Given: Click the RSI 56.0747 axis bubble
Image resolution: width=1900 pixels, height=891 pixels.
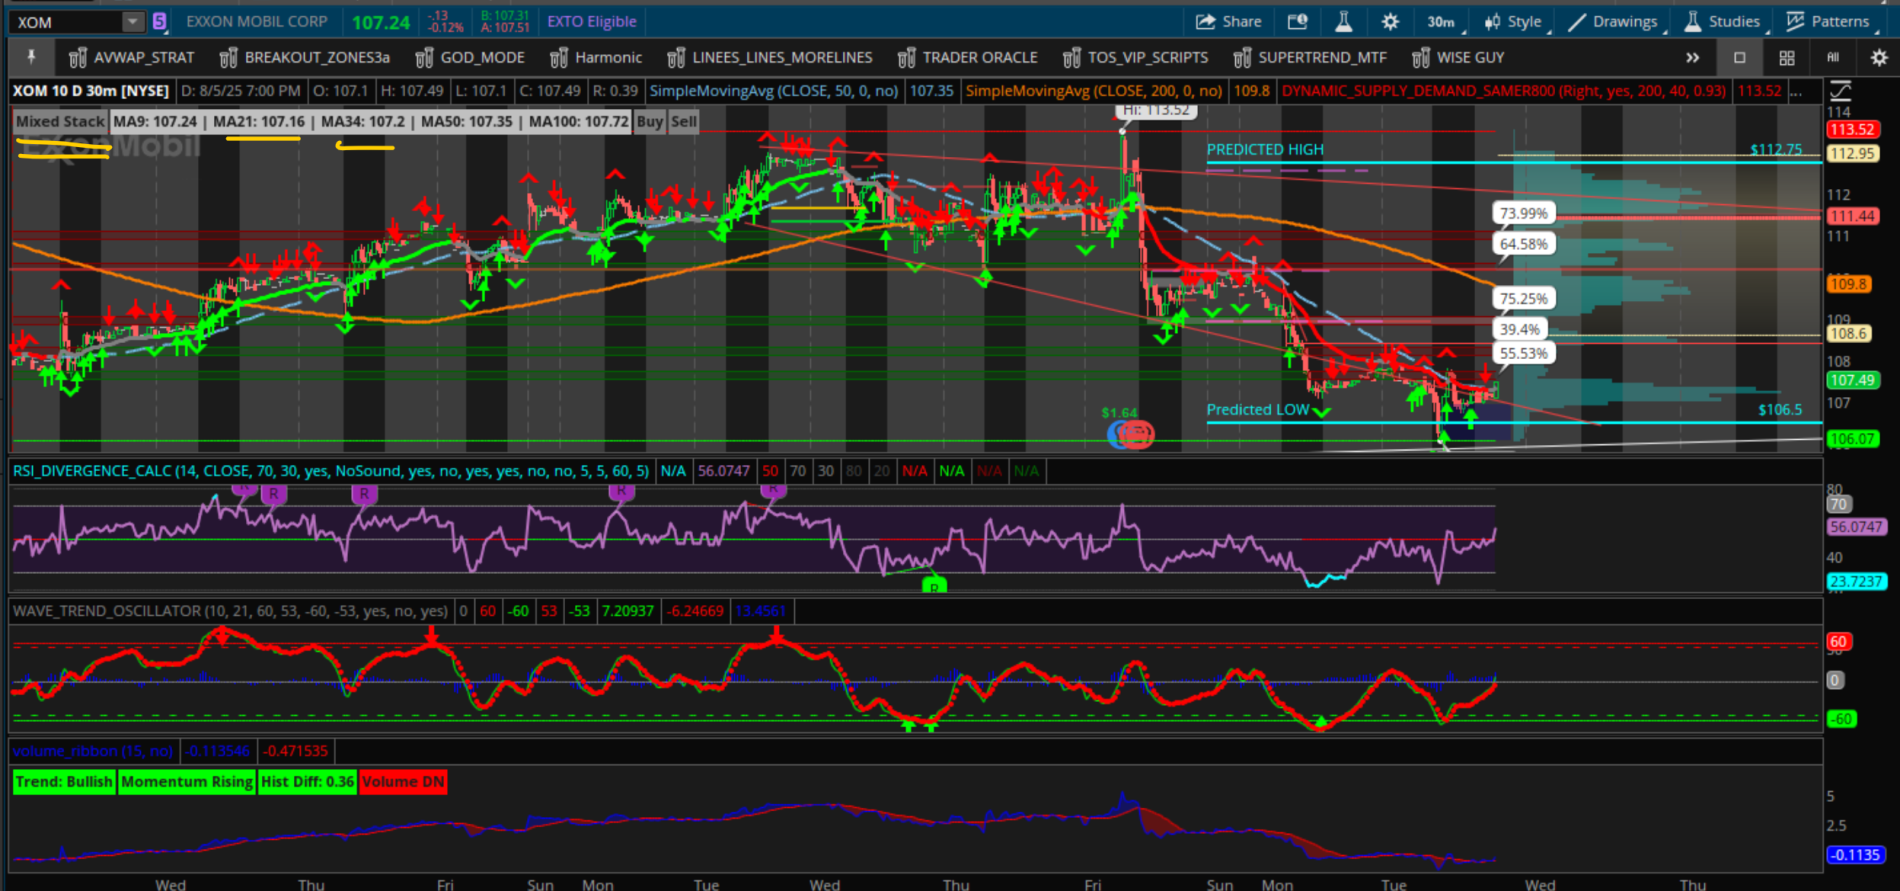Looking at the screenshot, I should (x=1856, y=527).
